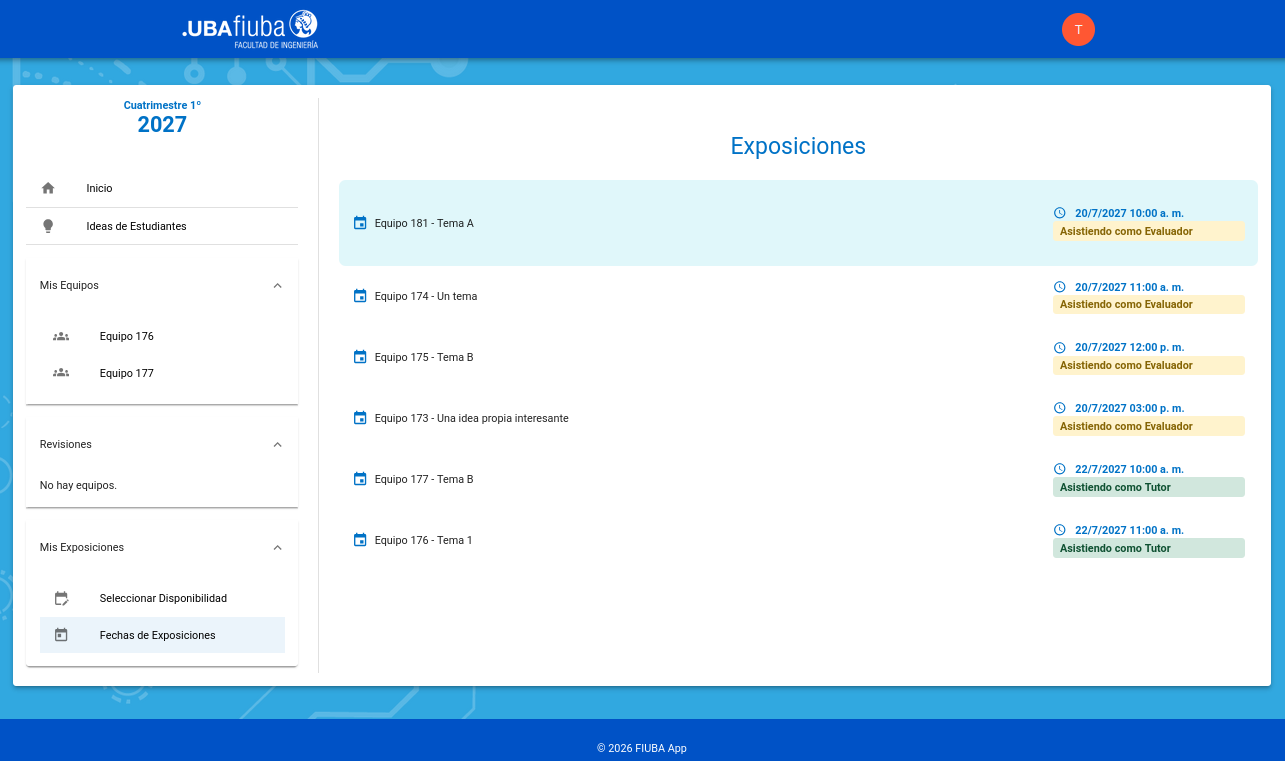Click the calendar icon for Fechas de Exposiciones
1285x761 pixels.
[61, 635]
